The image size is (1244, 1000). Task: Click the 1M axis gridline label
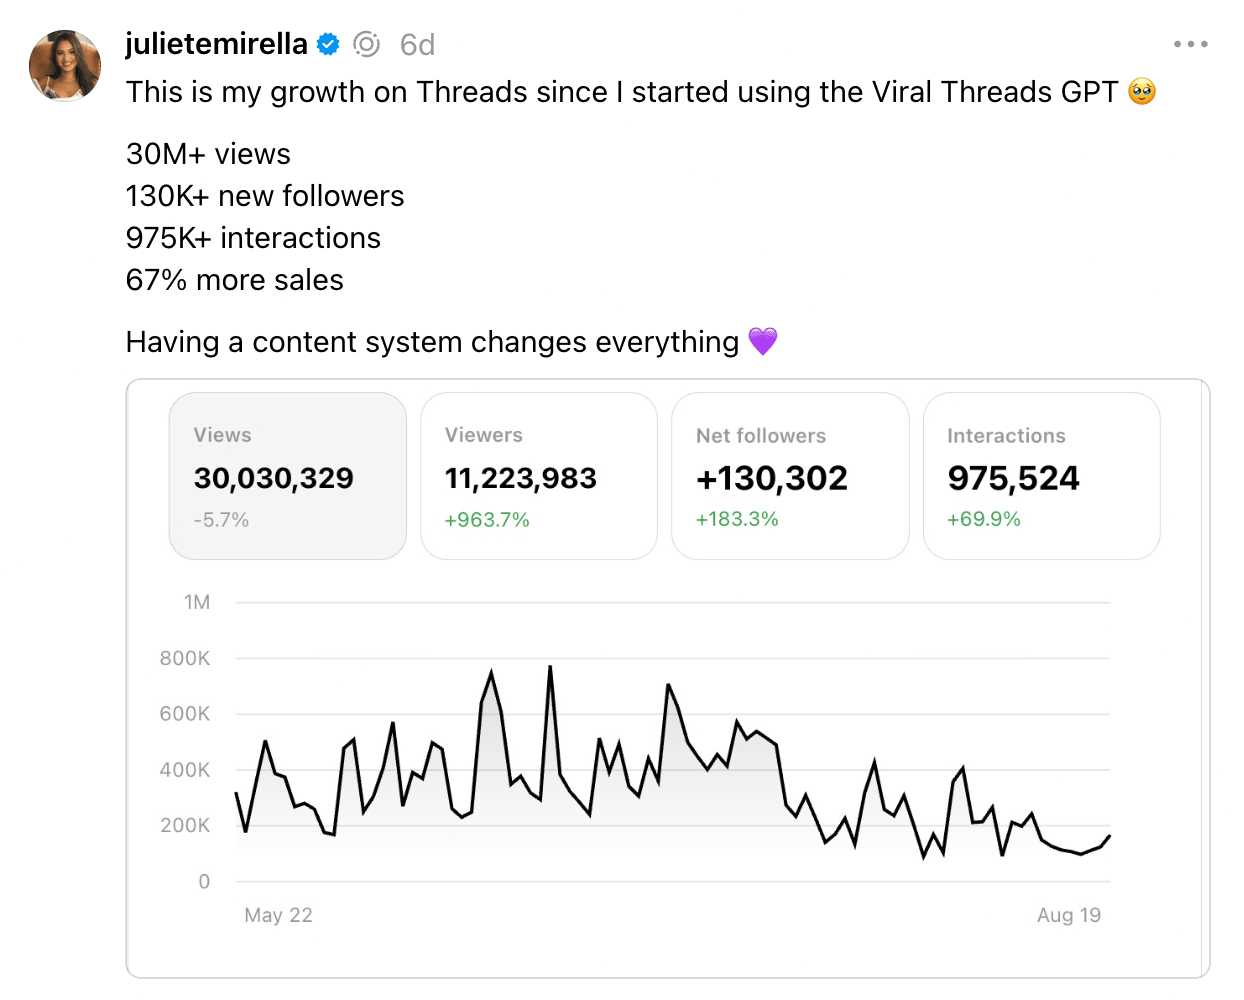click(x=197, y=602)
